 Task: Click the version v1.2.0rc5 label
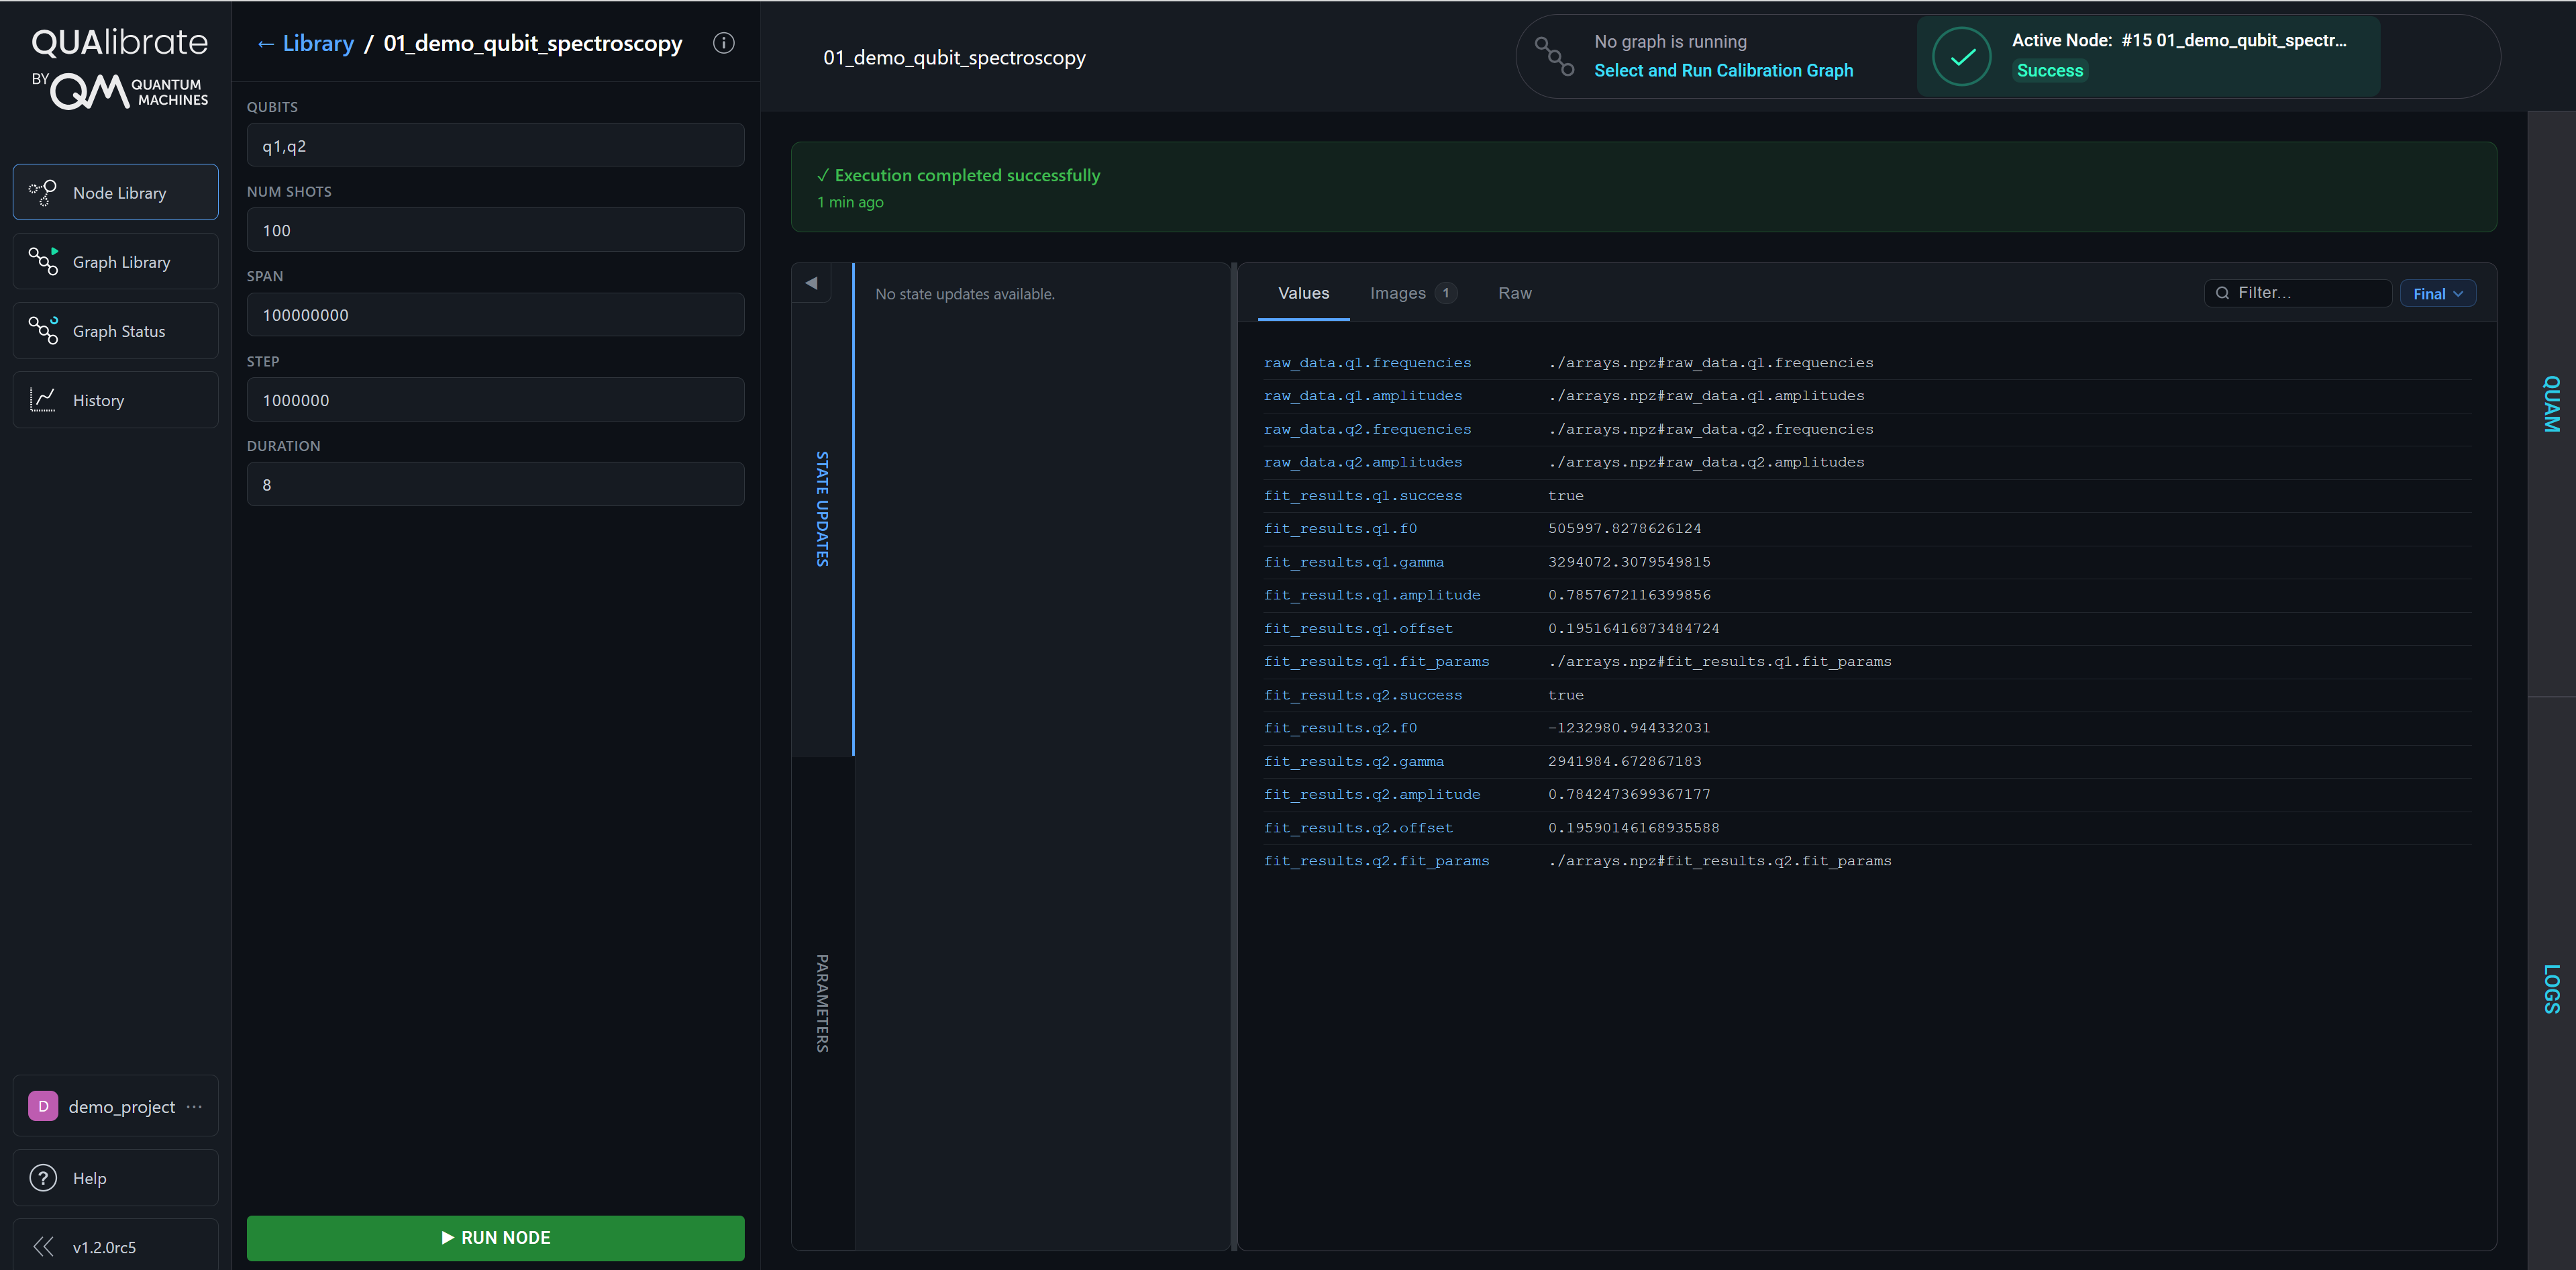(104, 1247)
